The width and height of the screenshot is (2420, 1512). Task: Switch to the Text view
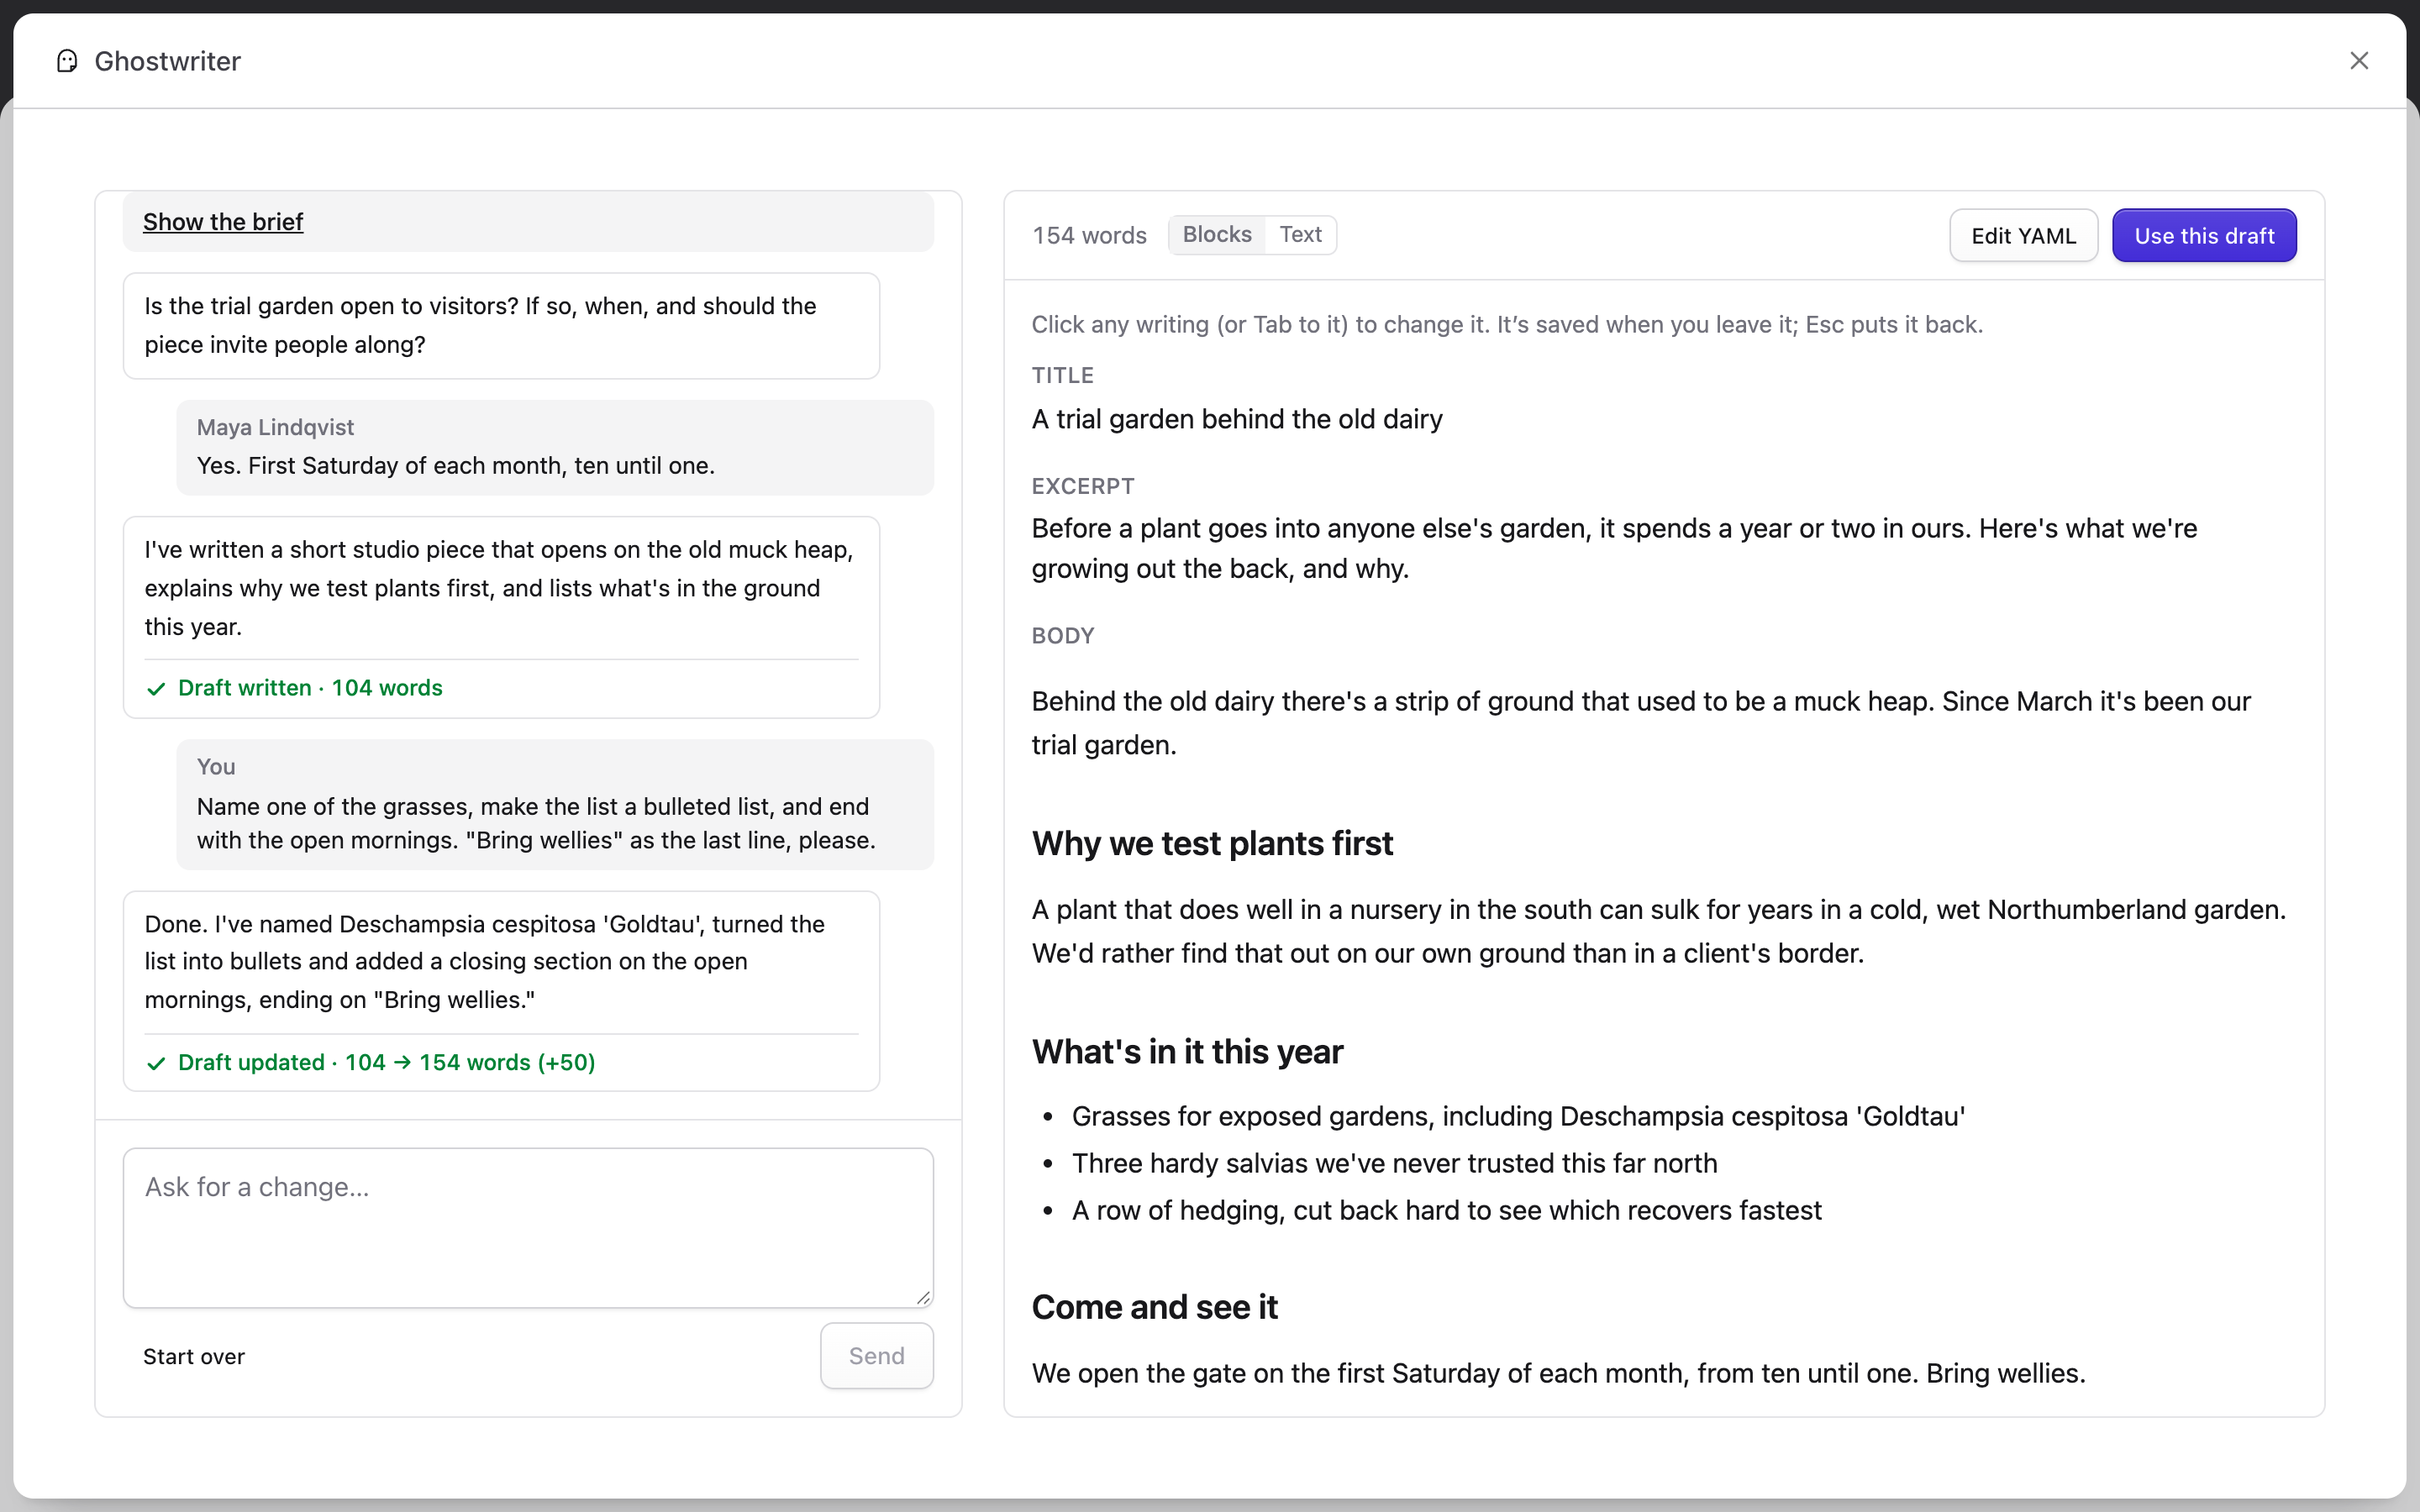[1300, 235]
